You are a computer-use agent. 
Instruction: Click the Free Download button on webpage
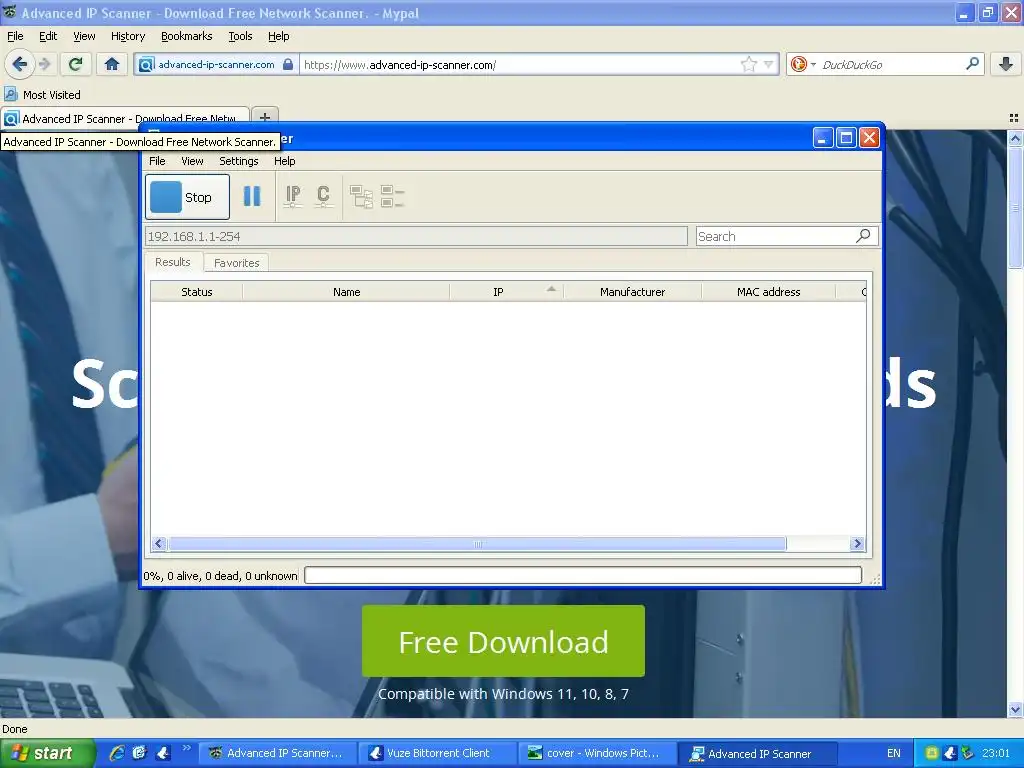click(503, 641)
